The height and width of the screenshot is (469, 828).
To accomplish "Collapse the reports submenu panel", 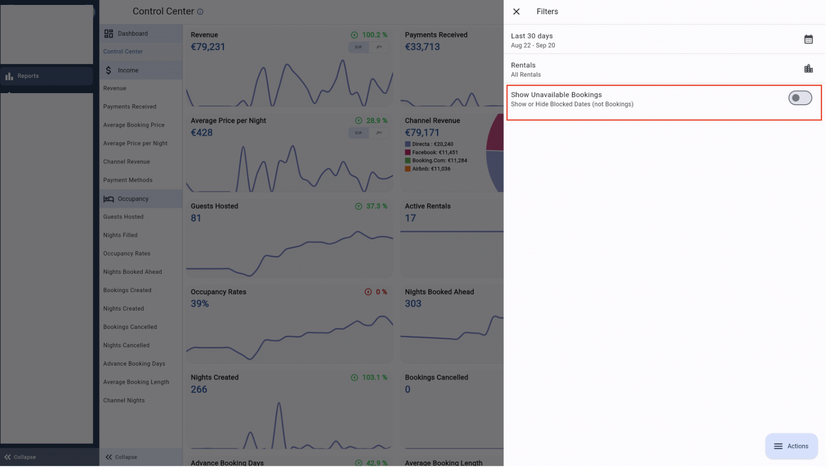I will [121, 459].
